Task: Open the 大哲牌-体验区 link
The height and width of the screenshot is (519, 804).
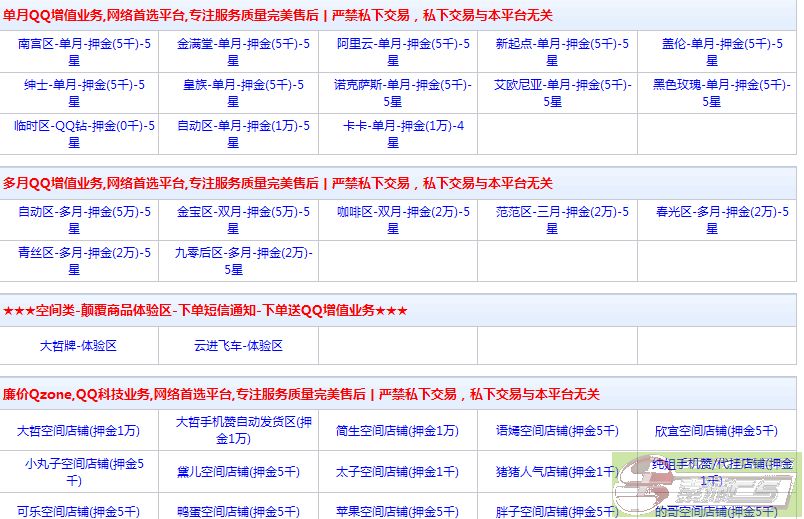Action: tap(78, 346)
